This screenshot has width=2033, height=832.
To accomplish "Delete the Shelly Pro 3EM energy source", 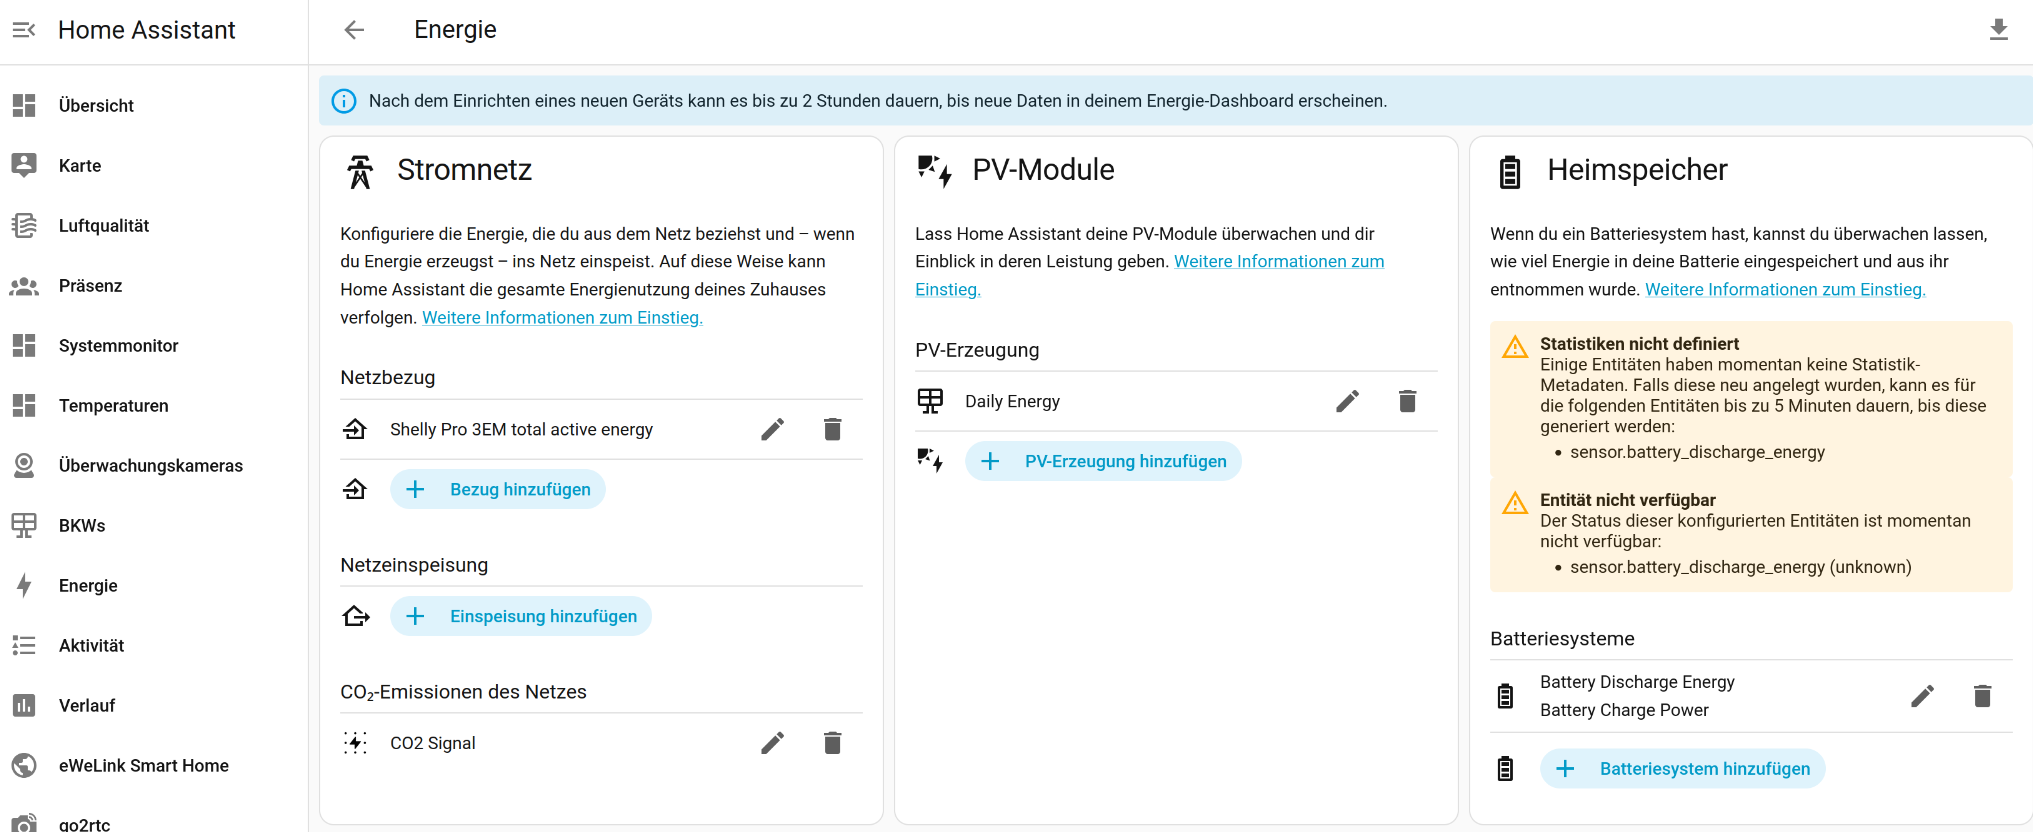I will (x=832, y=429).
